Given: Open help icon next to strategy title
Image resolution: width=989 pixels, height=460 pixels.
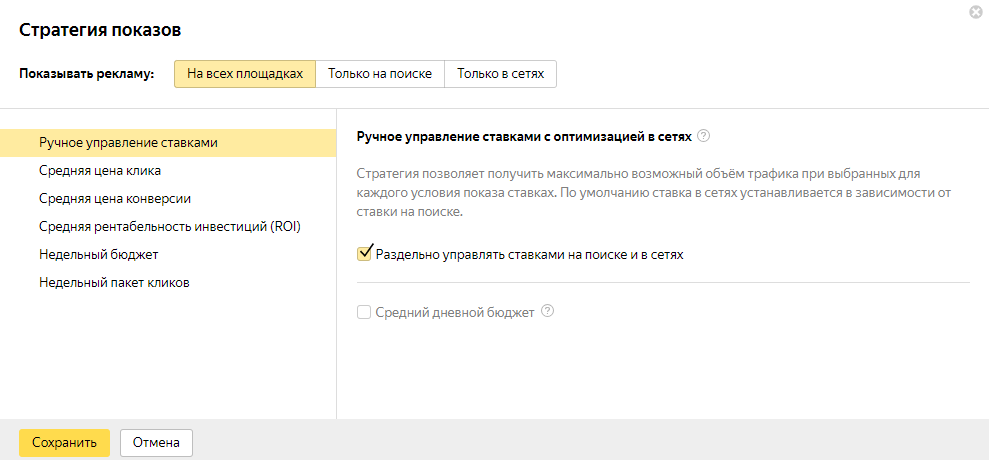Looking at the screenshot, I should tap(704, 136).
